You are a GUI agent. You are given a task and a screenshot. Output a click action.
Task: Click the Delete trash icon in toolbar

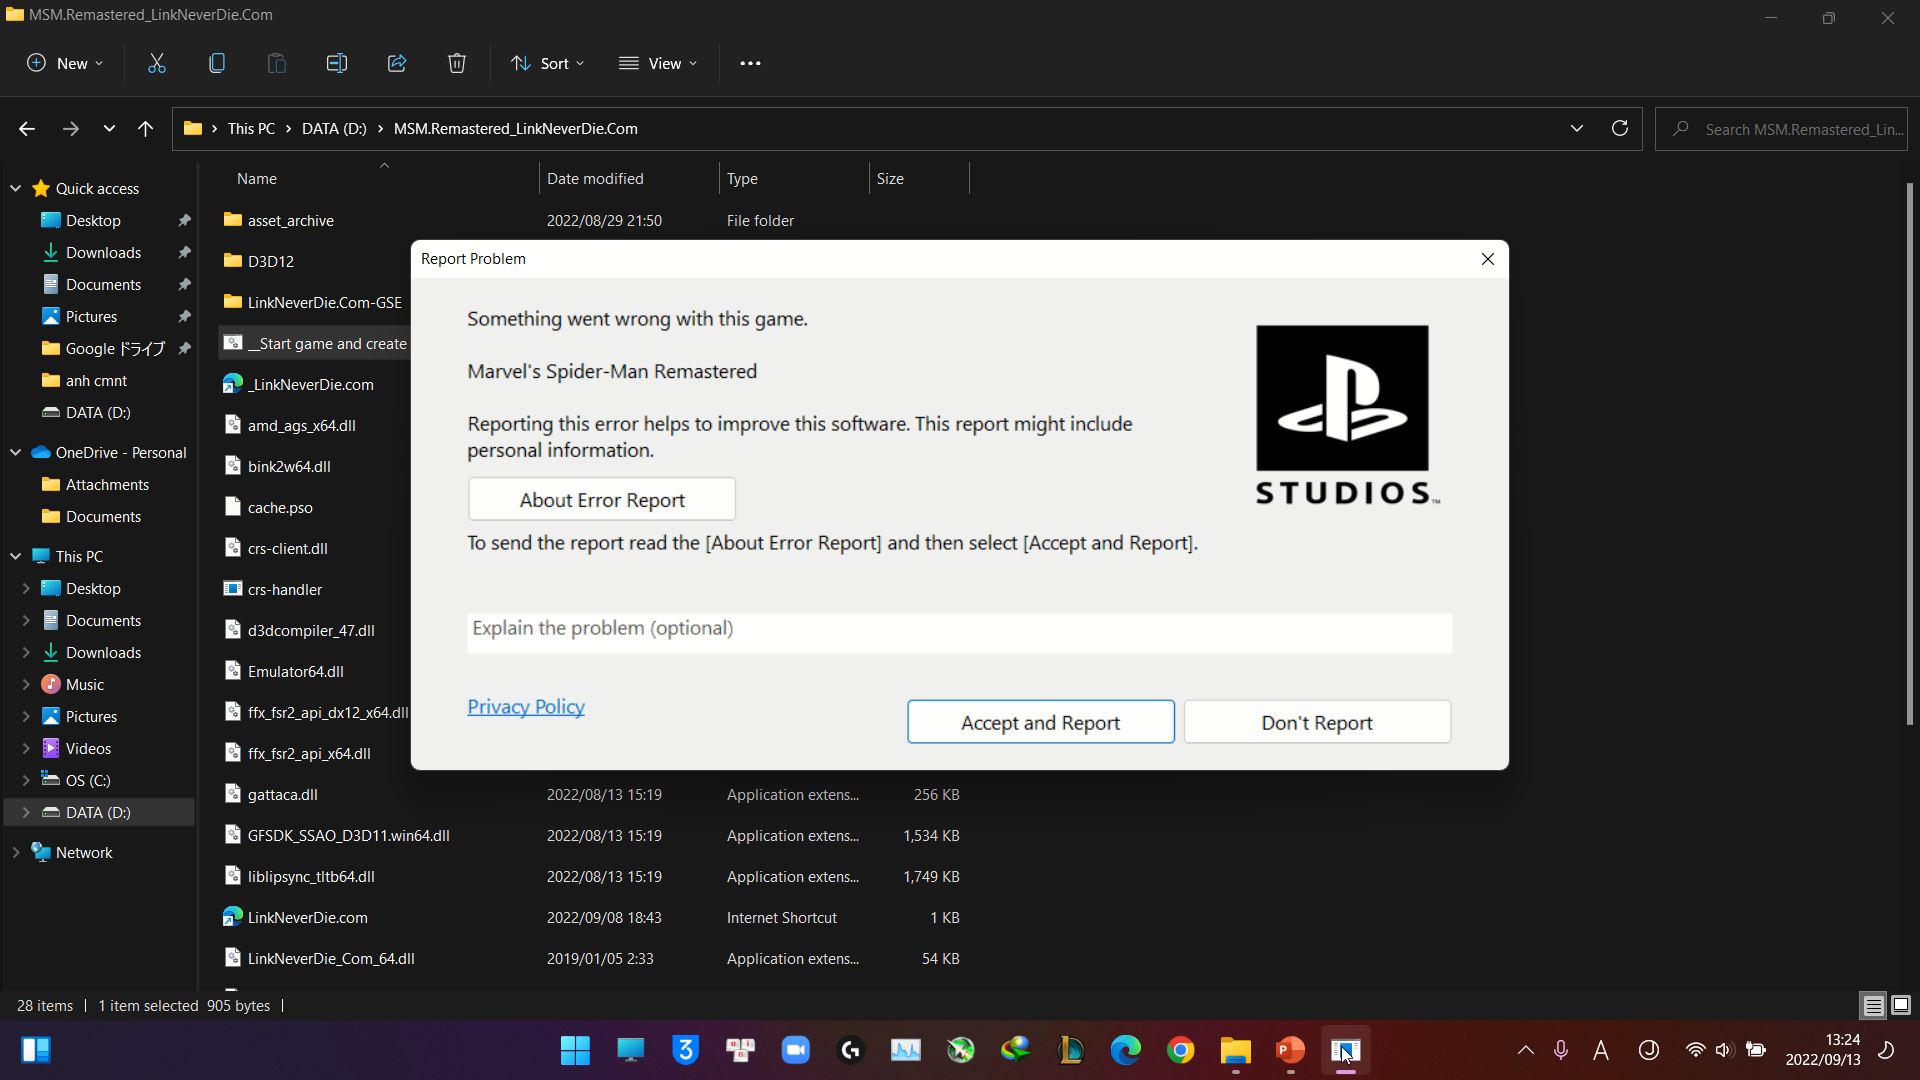point(457,63)
